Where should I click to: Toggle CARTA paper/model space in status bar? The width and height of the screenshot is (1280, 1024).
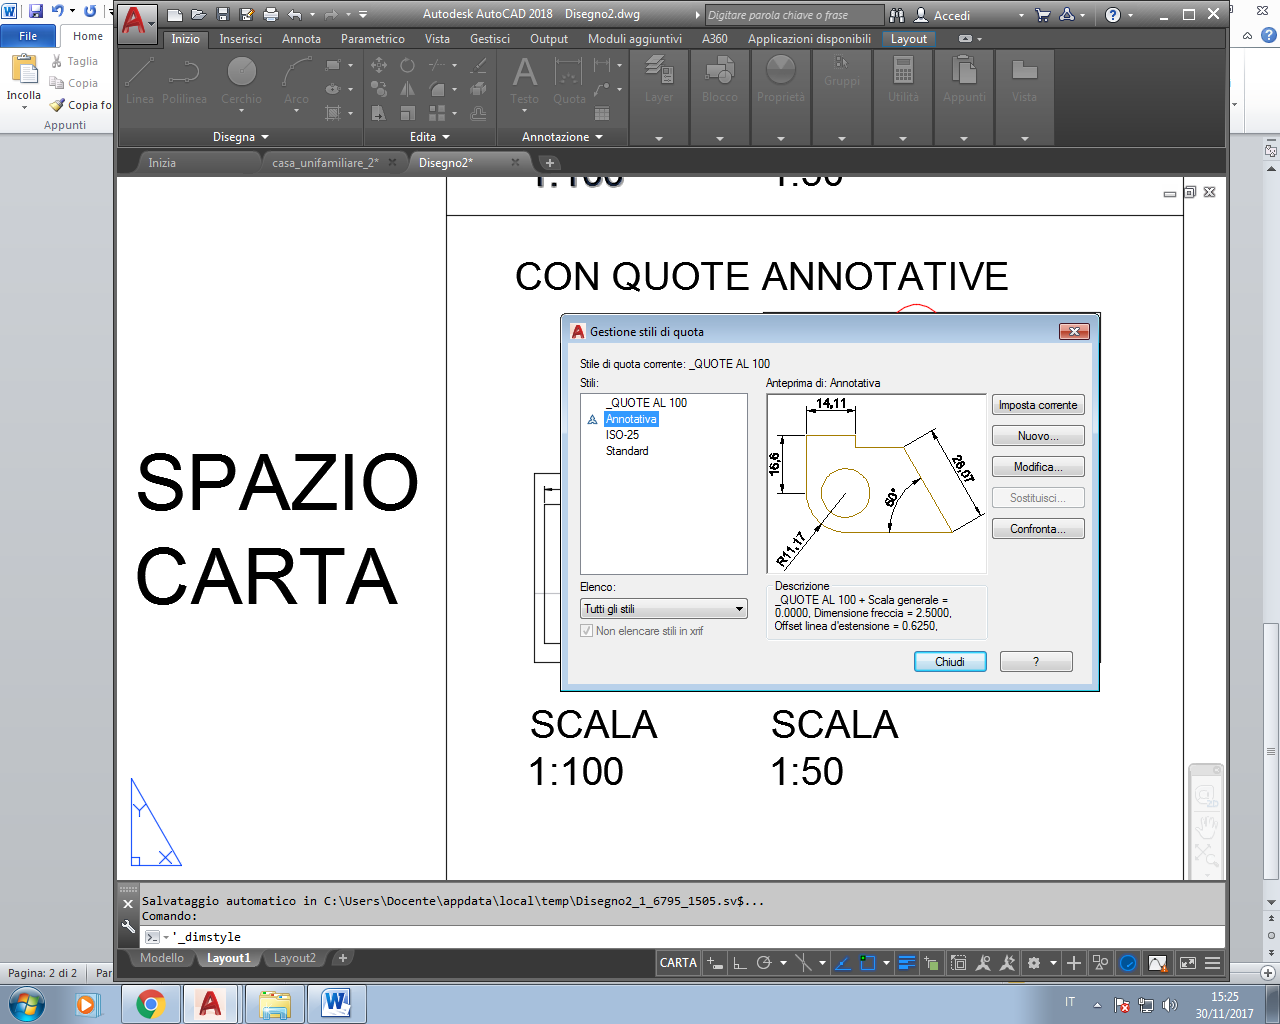coord(678,963)
